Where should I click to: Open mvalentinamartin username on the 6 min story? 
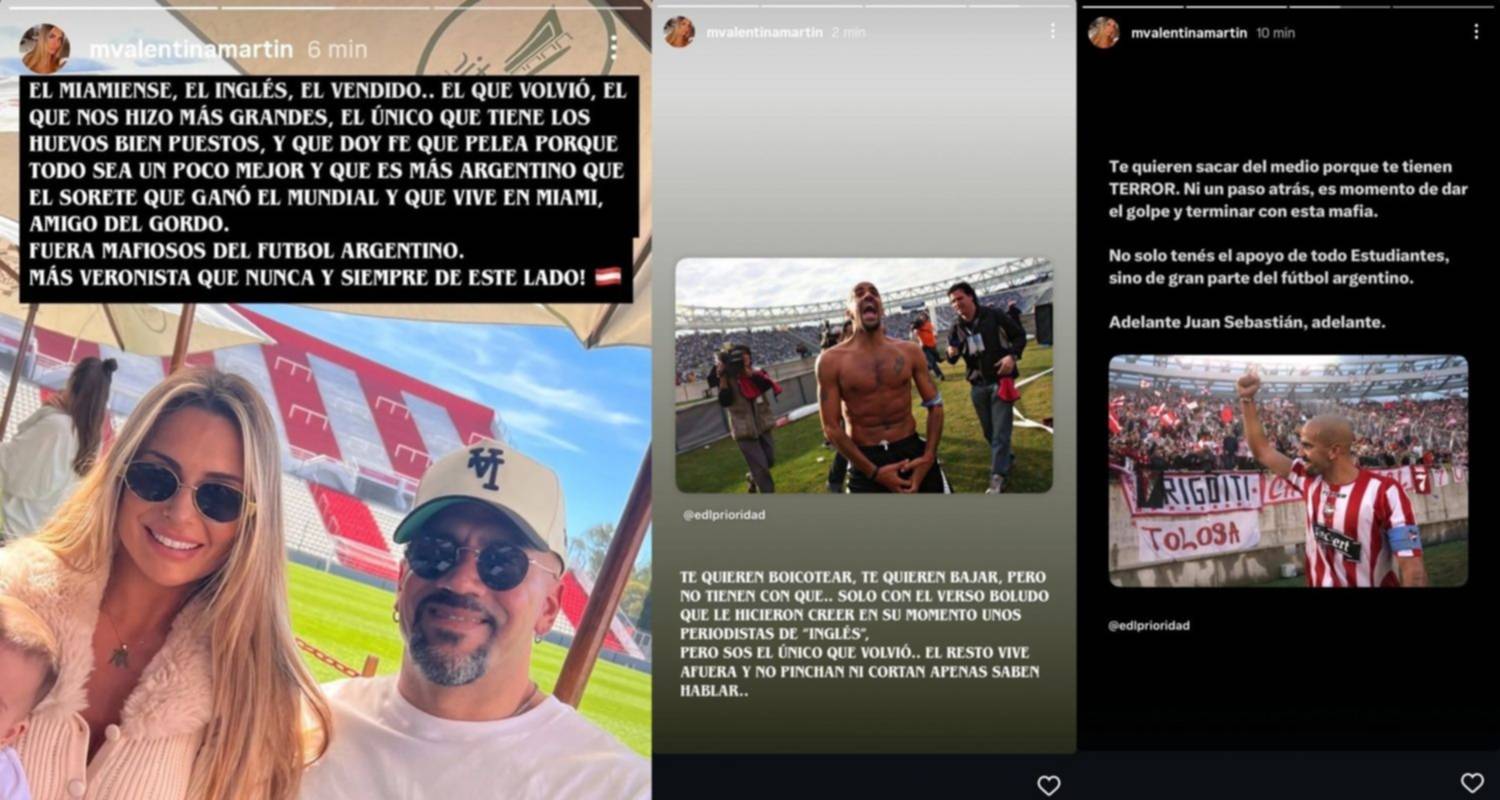click(x=191, y=50)
